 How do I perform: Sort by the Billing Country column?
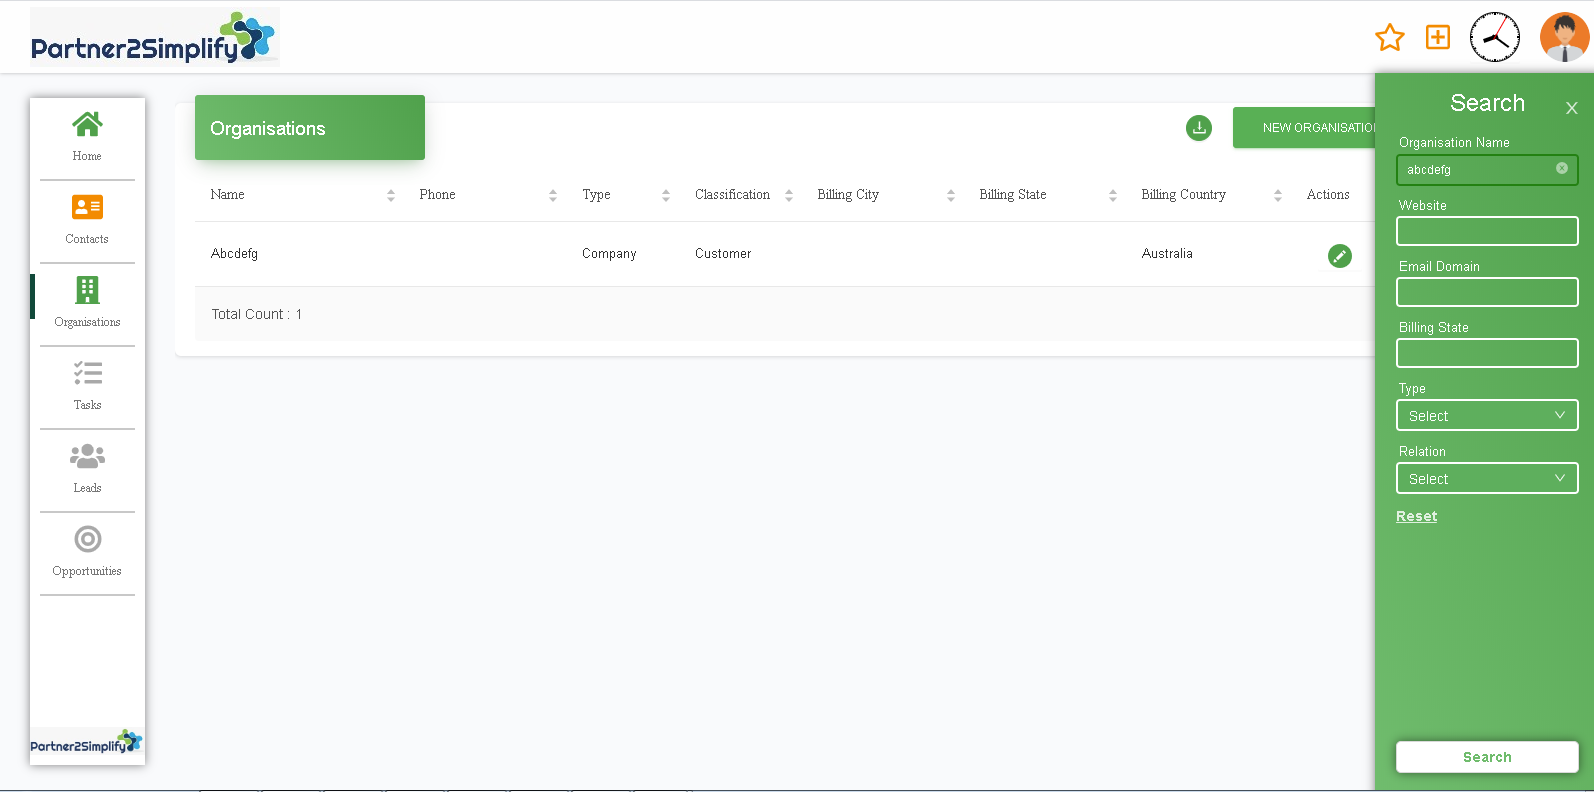[x=1277, y=195]
